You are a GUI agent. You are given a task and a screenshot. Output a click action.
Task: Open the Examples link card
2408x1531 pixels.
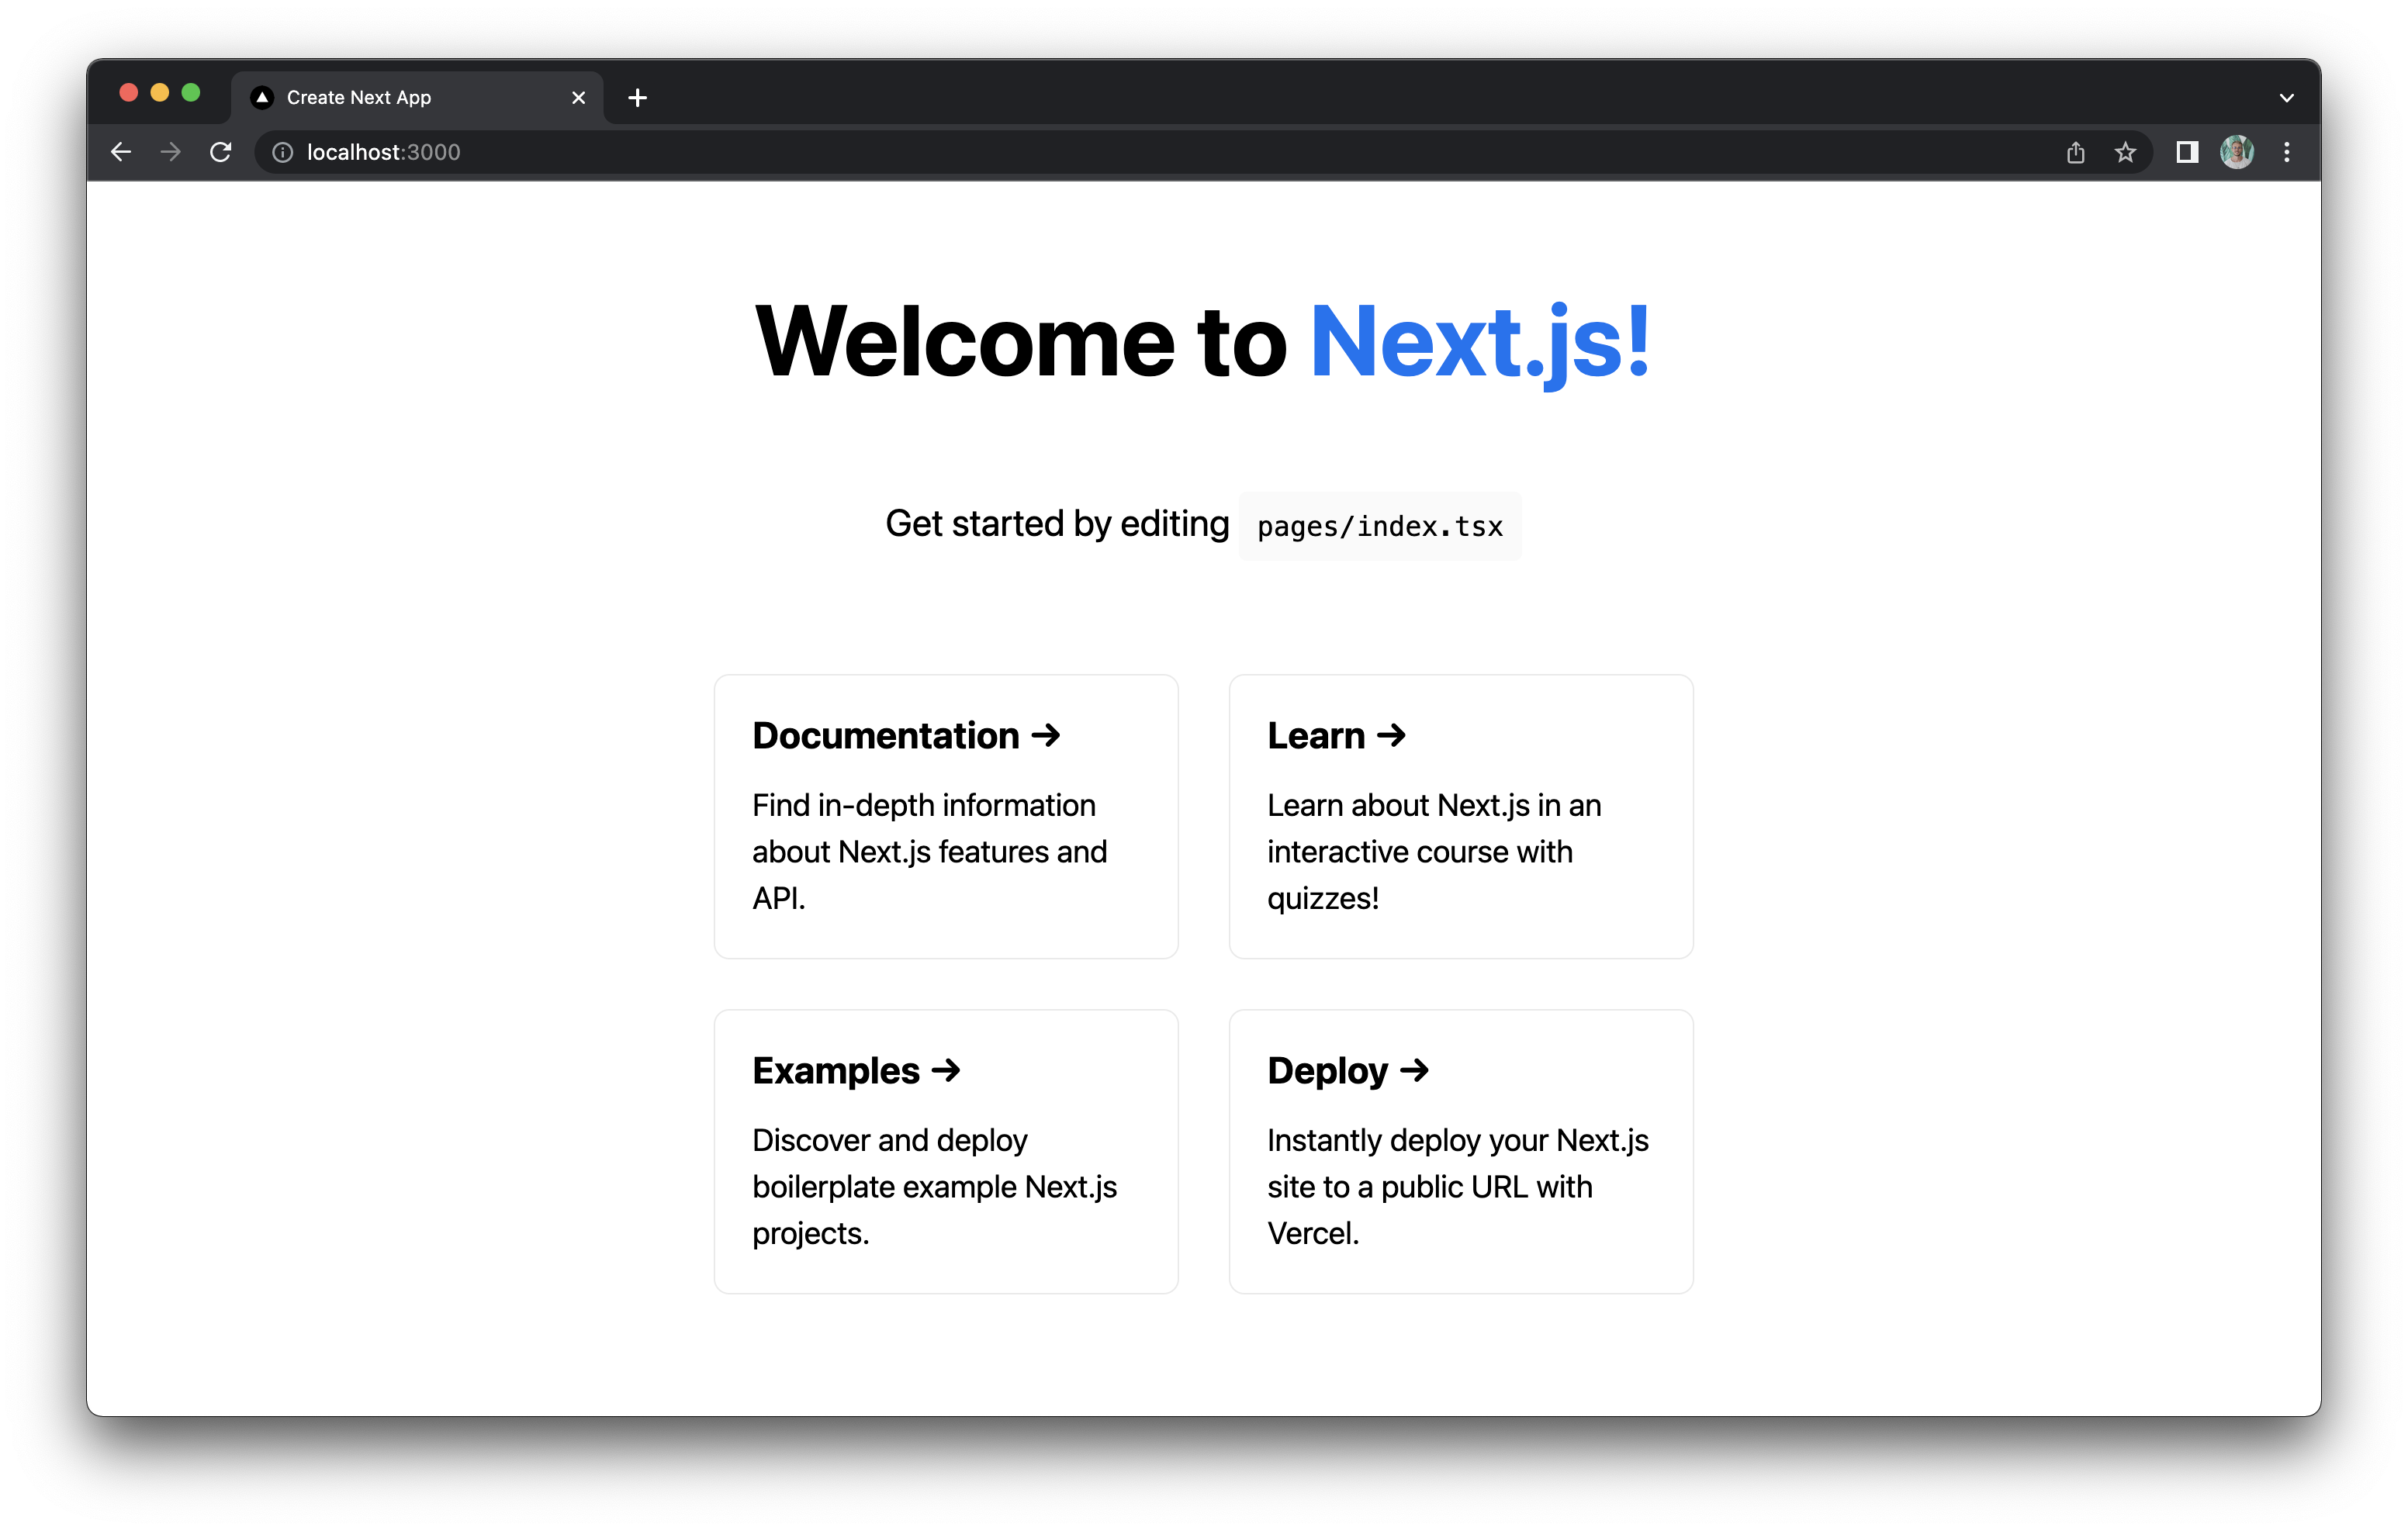945,1150
